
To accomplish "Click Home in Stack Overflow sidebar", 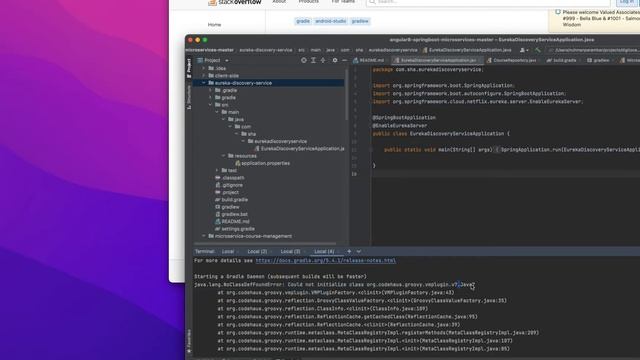I will (x=214, y=25).
